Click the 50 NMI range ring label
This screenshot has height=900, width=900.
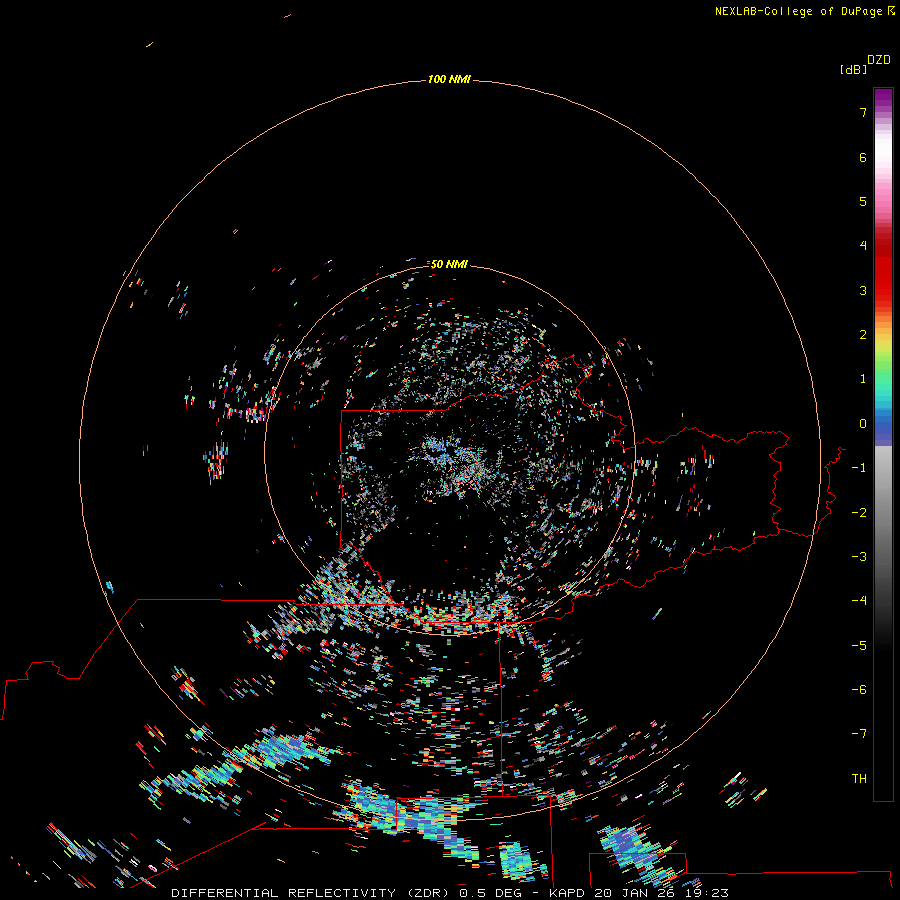coord(449,264)
